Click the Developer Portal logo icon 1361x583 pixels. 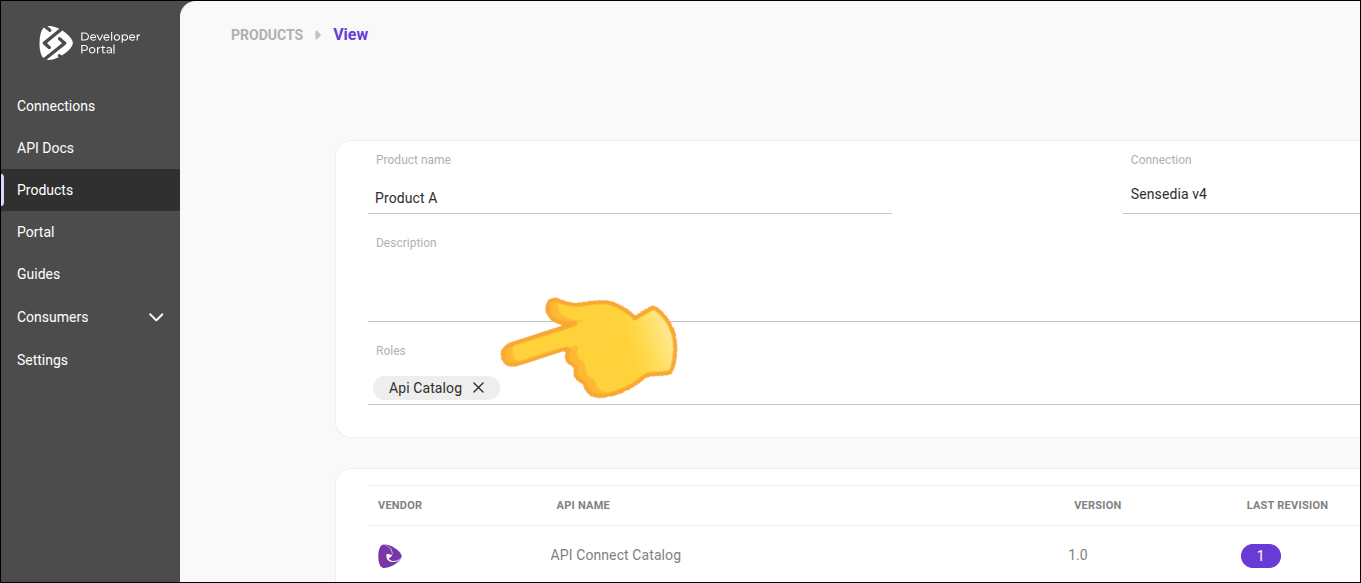point(57,43)
